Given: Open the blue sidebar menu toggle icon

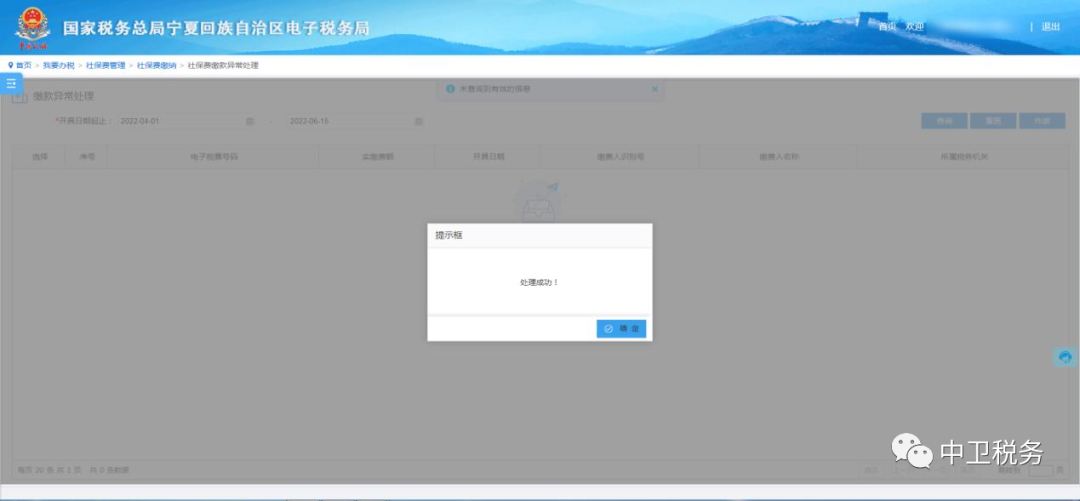Looking at the screenshot, I should (x=10, y=83).
